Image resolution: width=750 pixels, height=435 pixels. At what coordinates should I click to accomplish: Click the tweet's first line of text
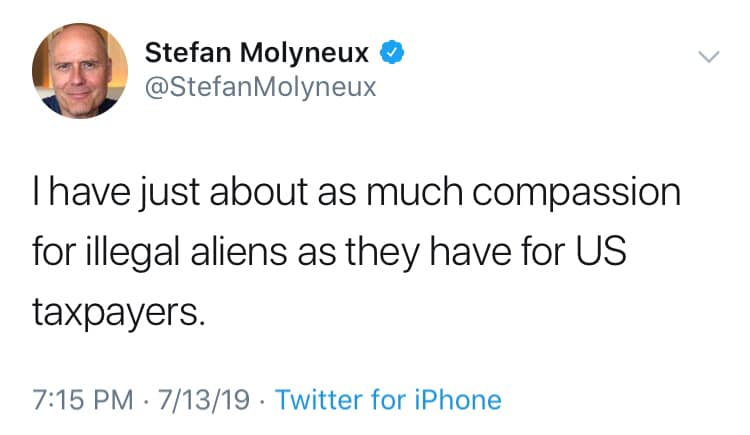pos(356,193)
